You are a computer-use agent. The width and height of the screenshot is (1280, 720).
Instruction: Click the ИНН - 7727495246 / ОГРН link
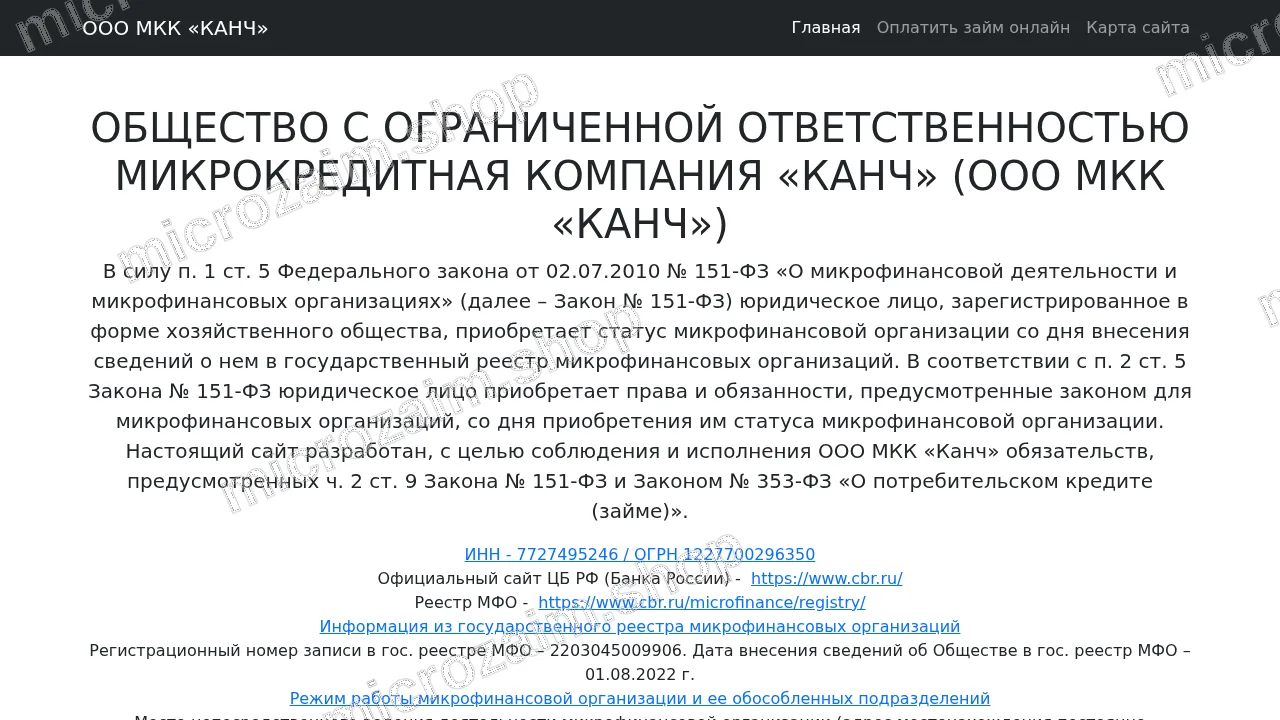pos(640,555)
